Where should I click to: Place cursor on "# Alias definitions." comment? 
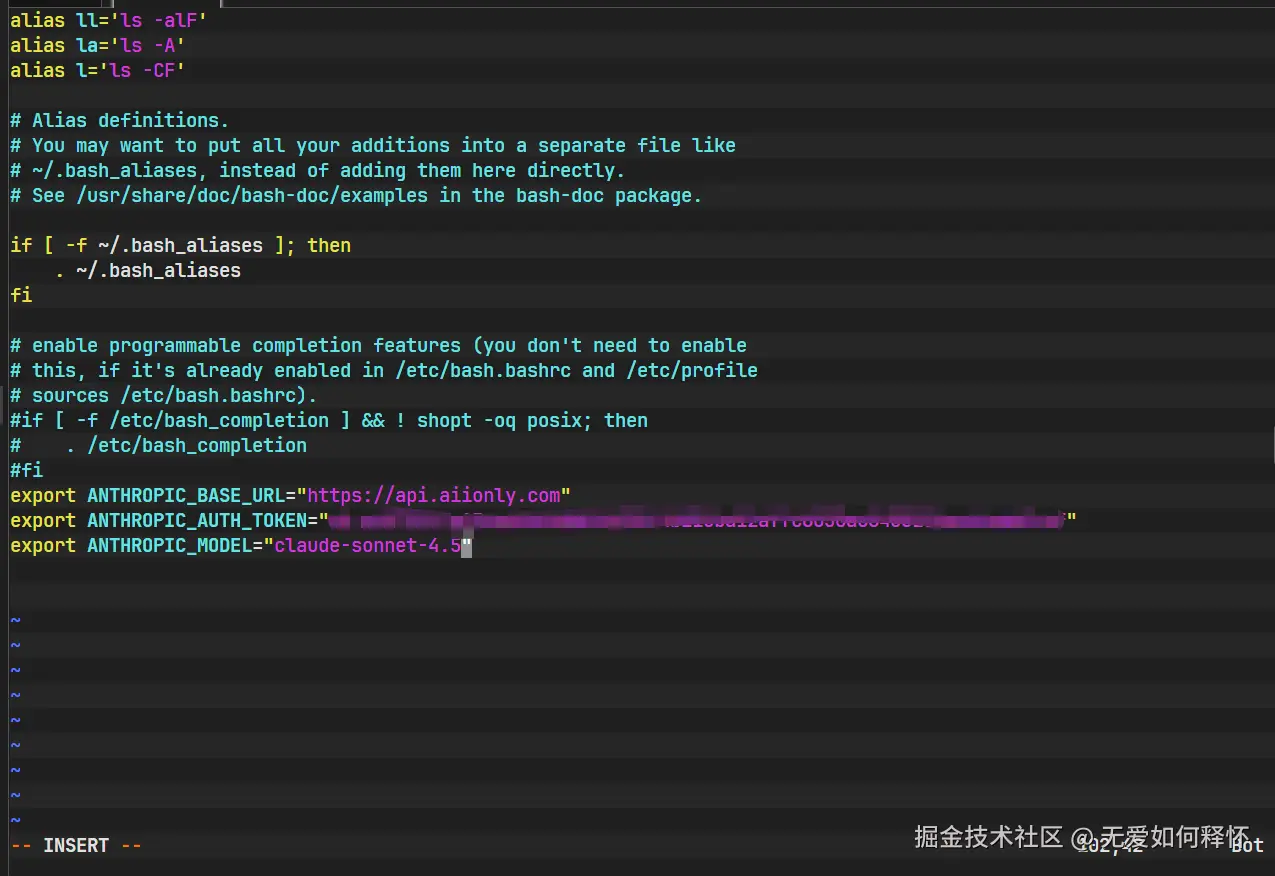120,120
